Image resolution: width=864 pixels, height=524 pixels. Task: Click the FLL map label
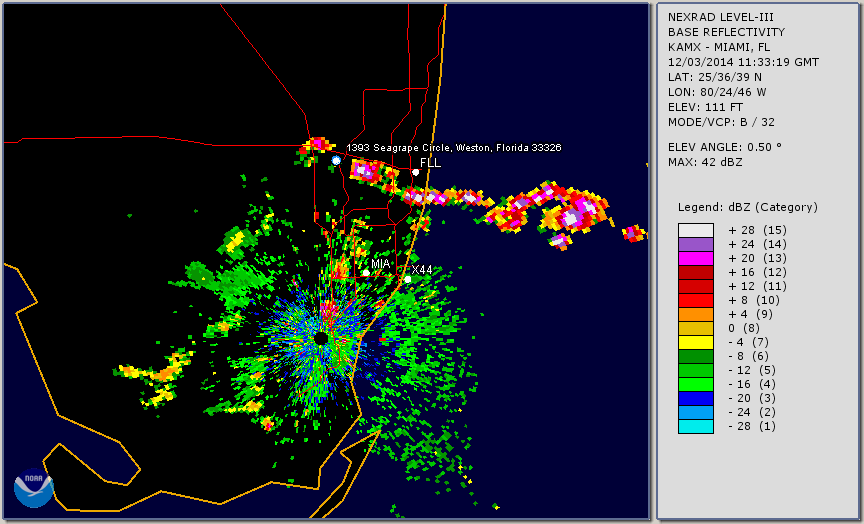click(x=430, y=163)
